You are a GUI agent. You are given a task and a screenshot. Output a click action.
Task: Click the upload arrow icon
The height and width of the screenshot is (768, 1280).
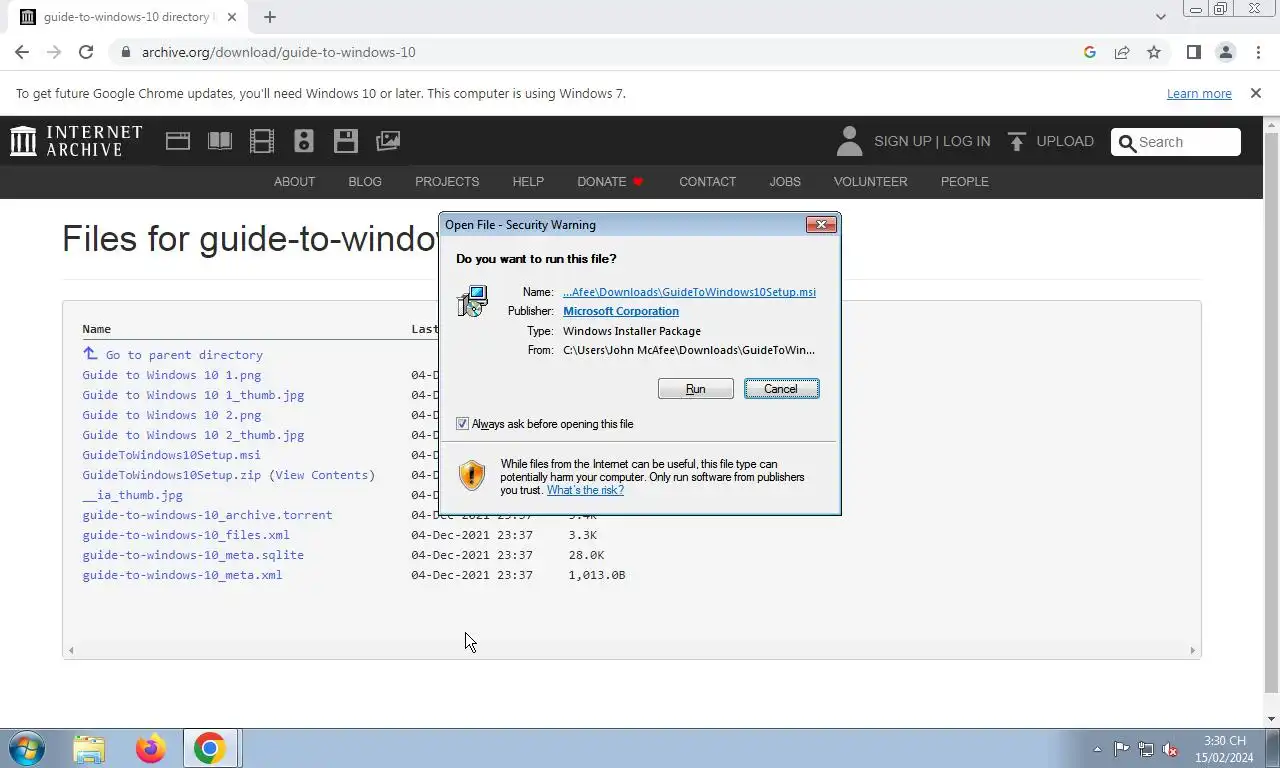1017,141
